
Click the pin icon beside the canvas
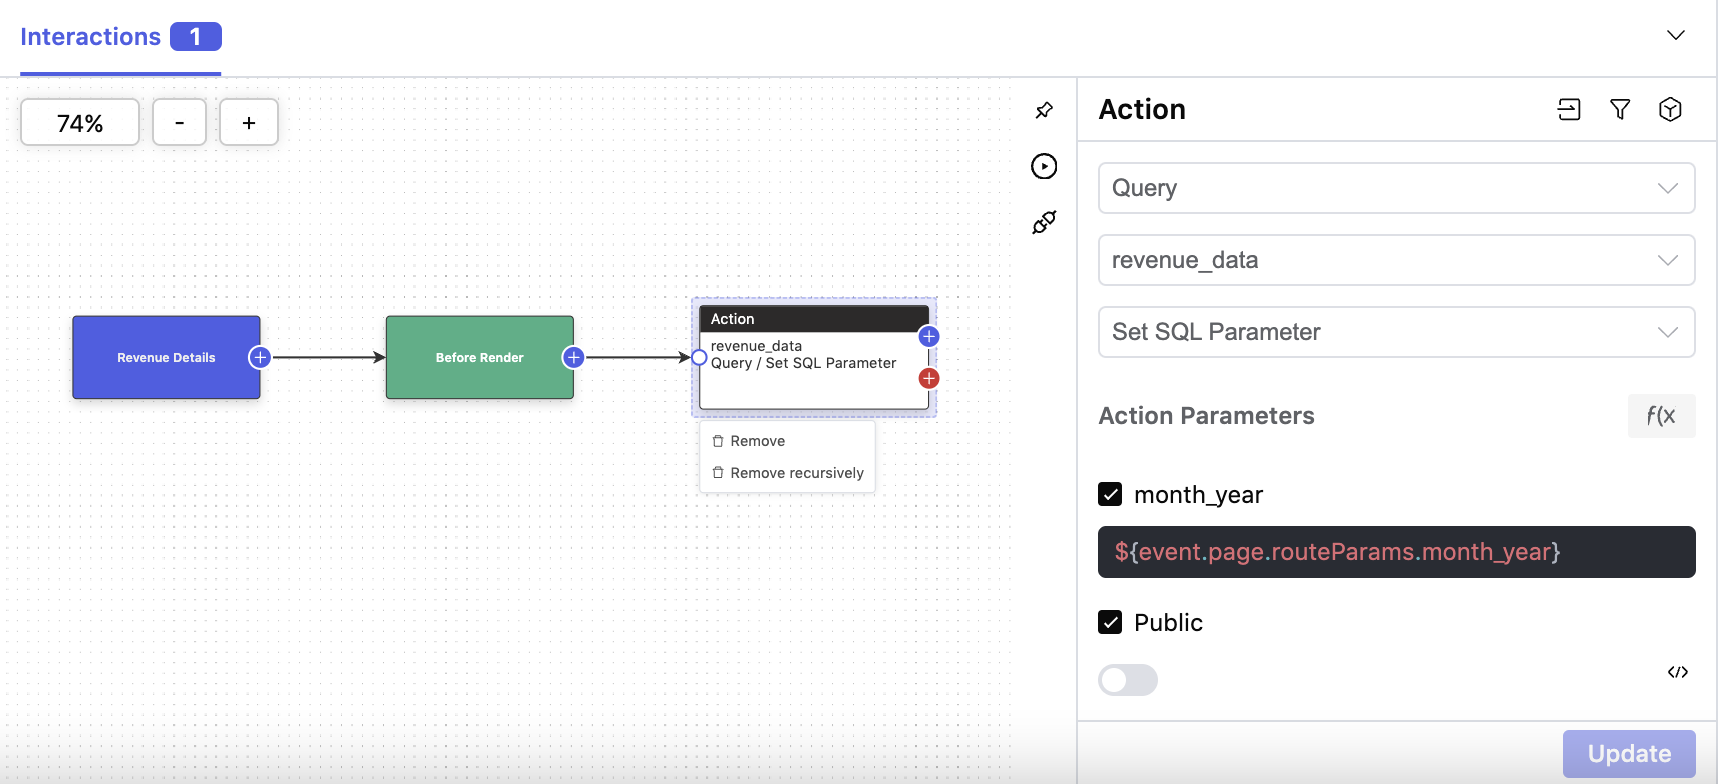[x=1044, y=110]
